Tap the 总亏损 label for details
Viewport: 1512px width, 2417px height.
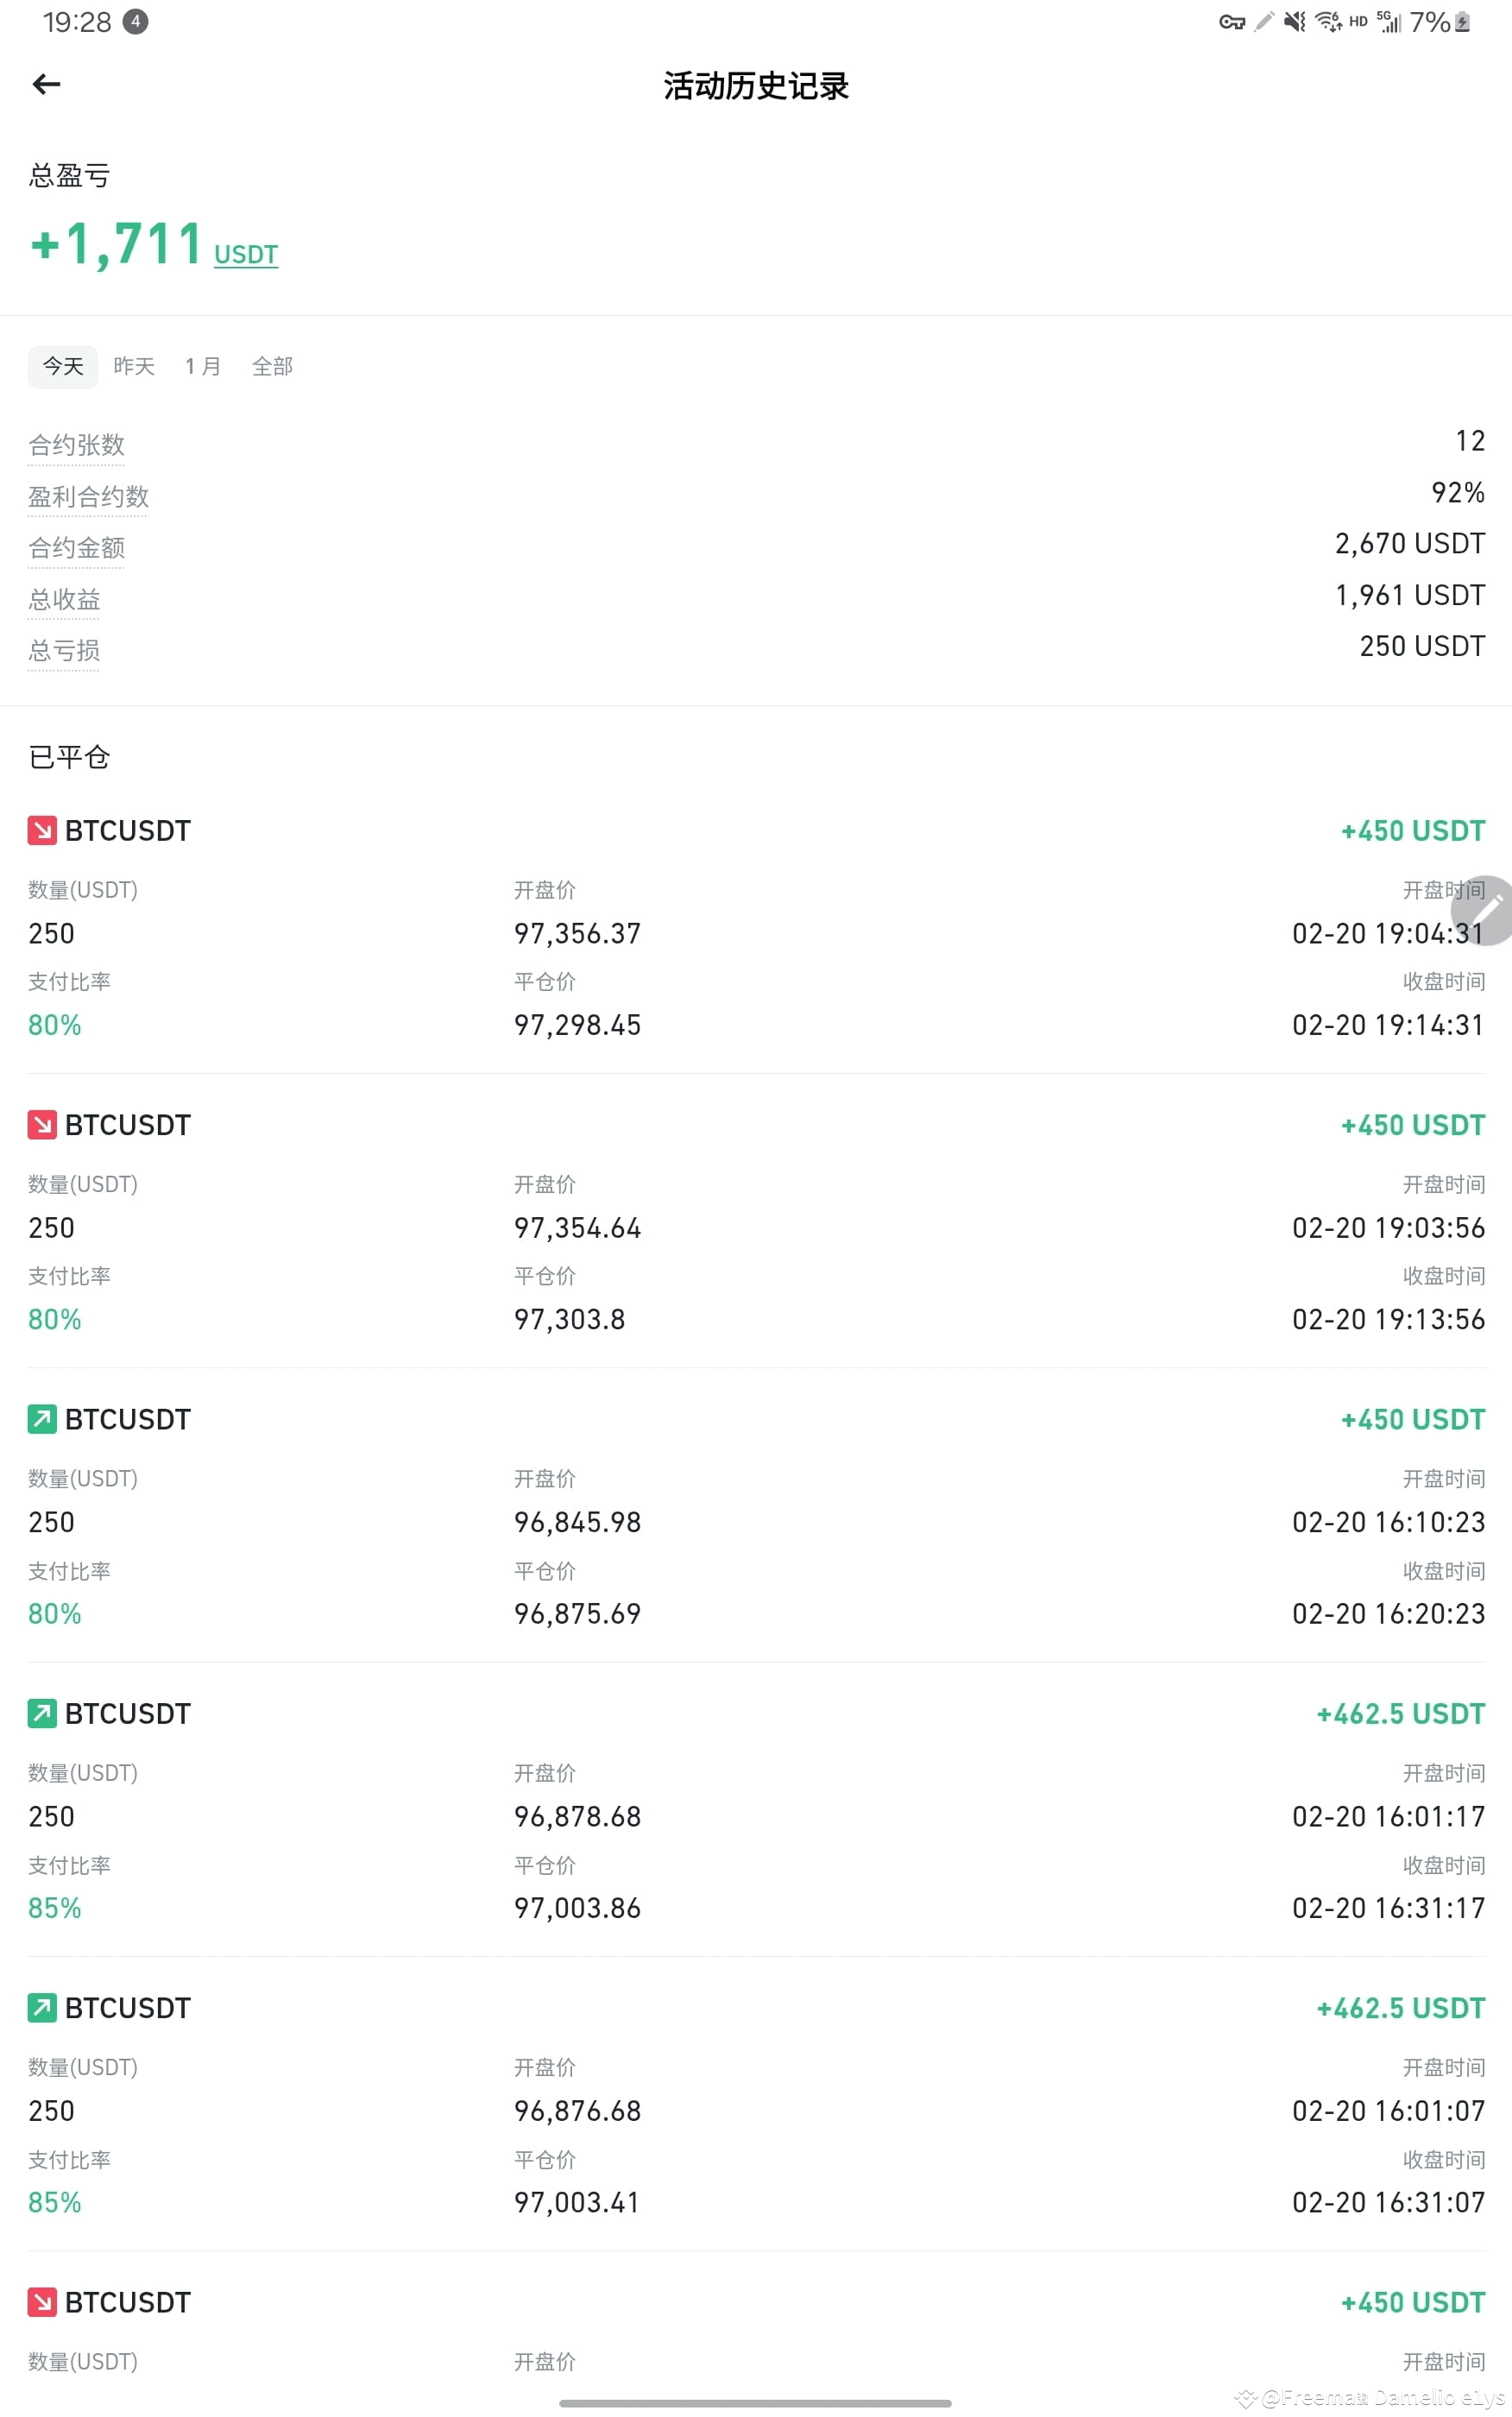point(64,650)
